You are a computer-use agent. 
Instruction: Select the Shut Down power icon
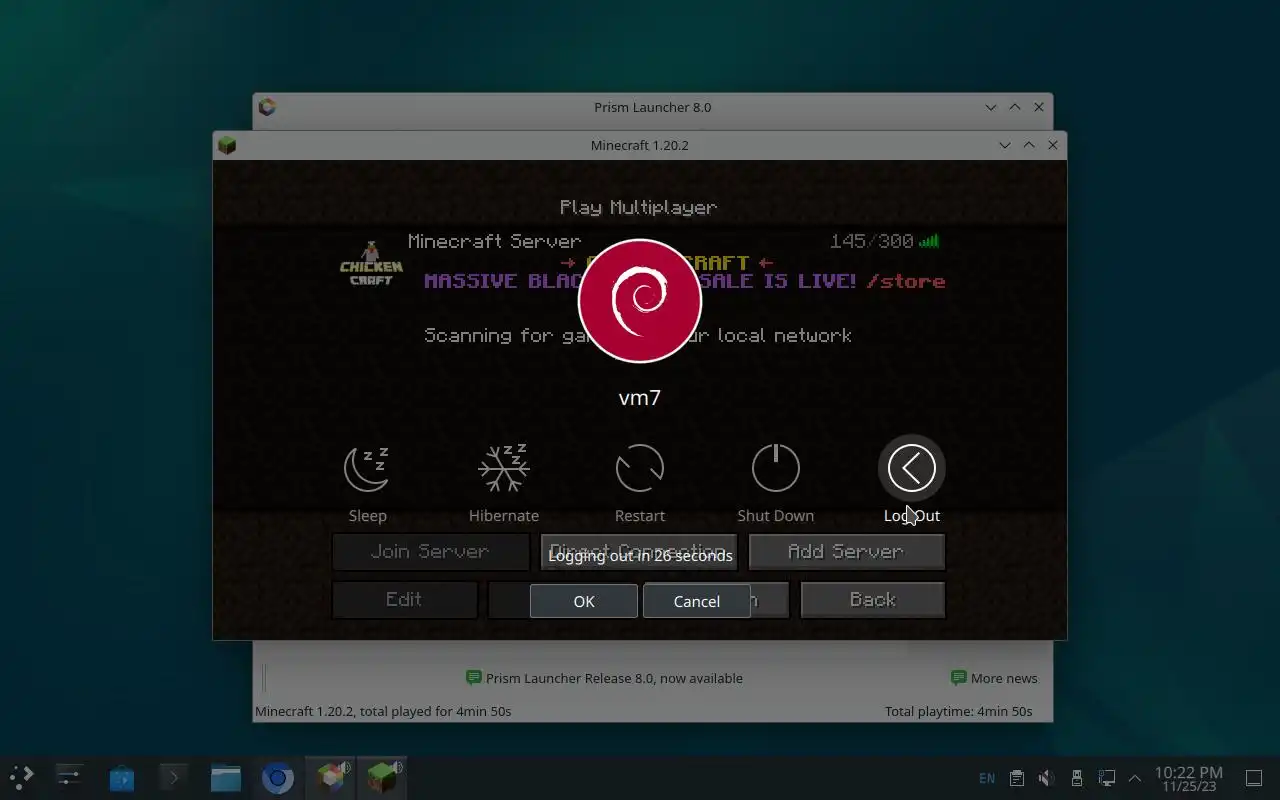[x=776, y=468]
